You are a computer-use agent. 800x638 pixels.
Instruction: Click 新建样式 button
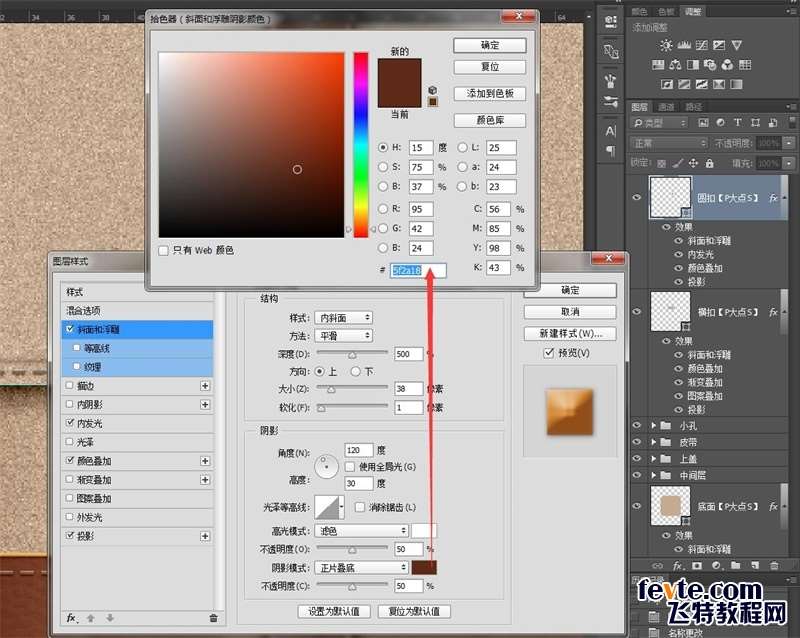tap(570, 333)
